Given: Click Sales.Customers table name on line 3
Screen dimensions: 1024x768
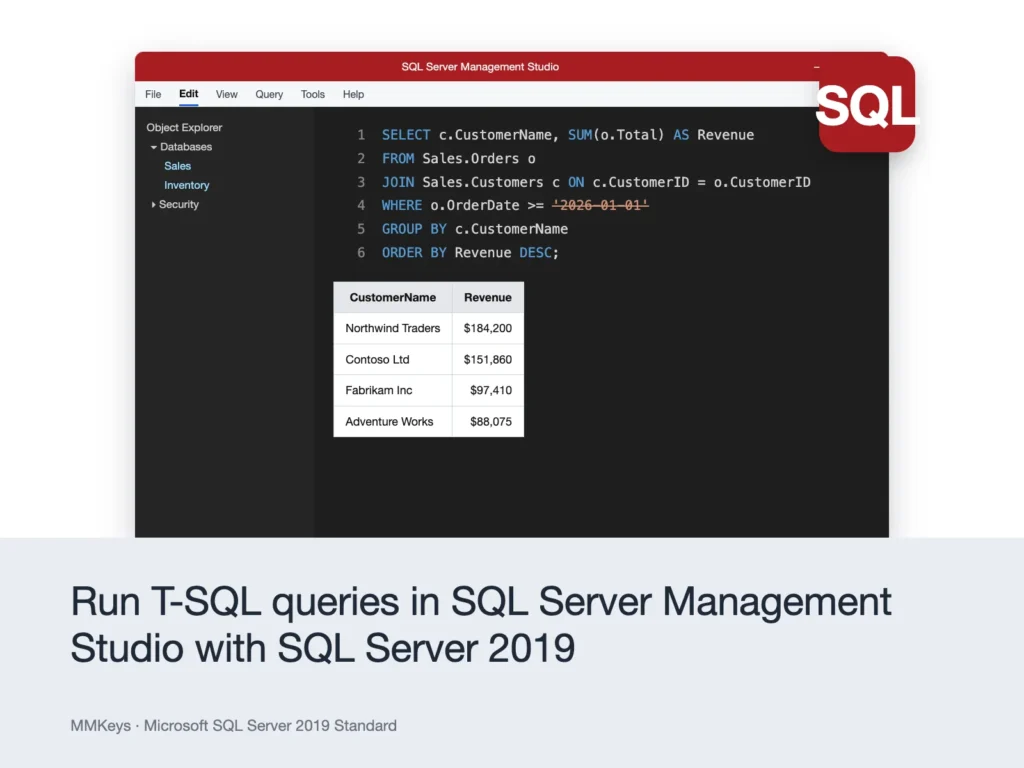Looking at the screenshot, I should point(483,182).
